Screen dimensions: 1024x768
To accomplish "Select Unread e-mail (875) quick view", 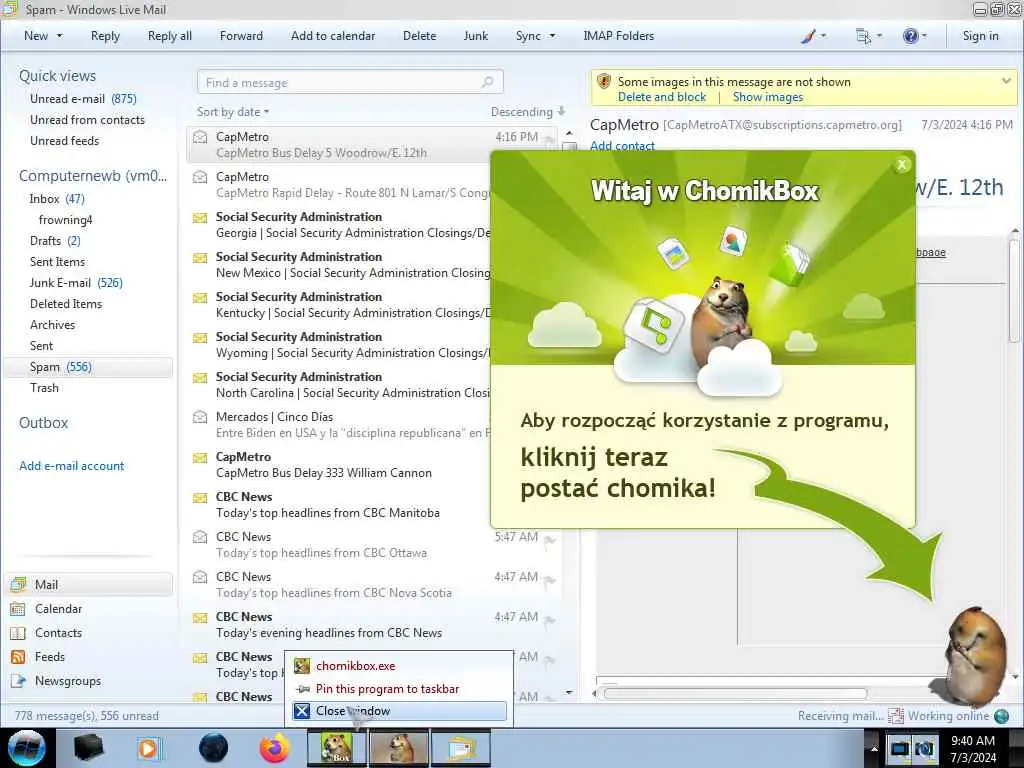I will coord(83,99).
